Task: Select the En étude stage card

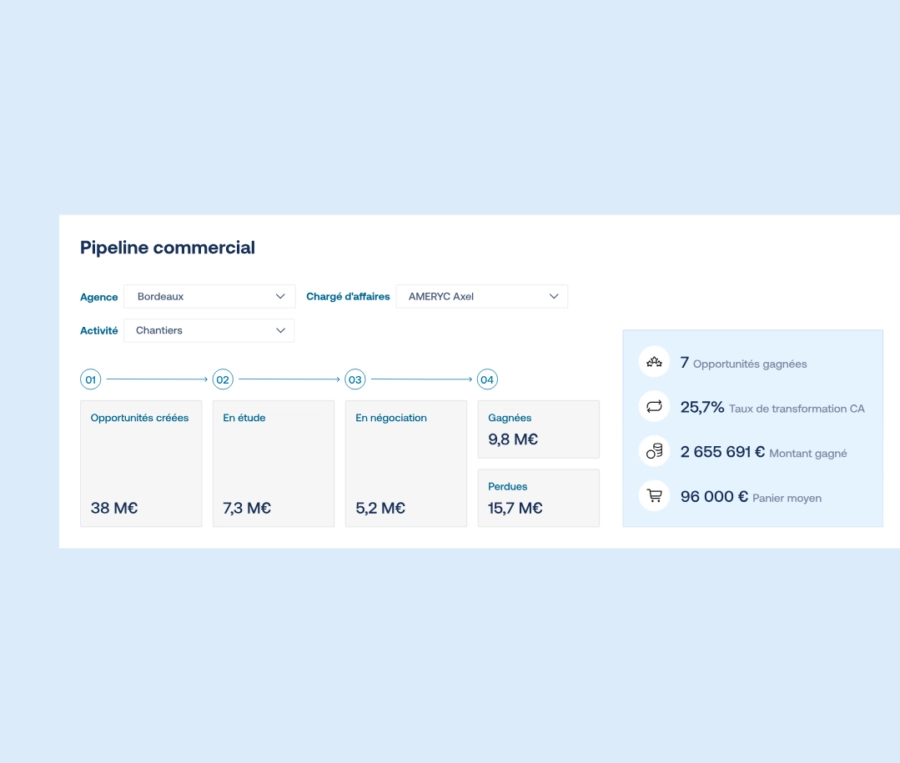Action: (273, 462)
